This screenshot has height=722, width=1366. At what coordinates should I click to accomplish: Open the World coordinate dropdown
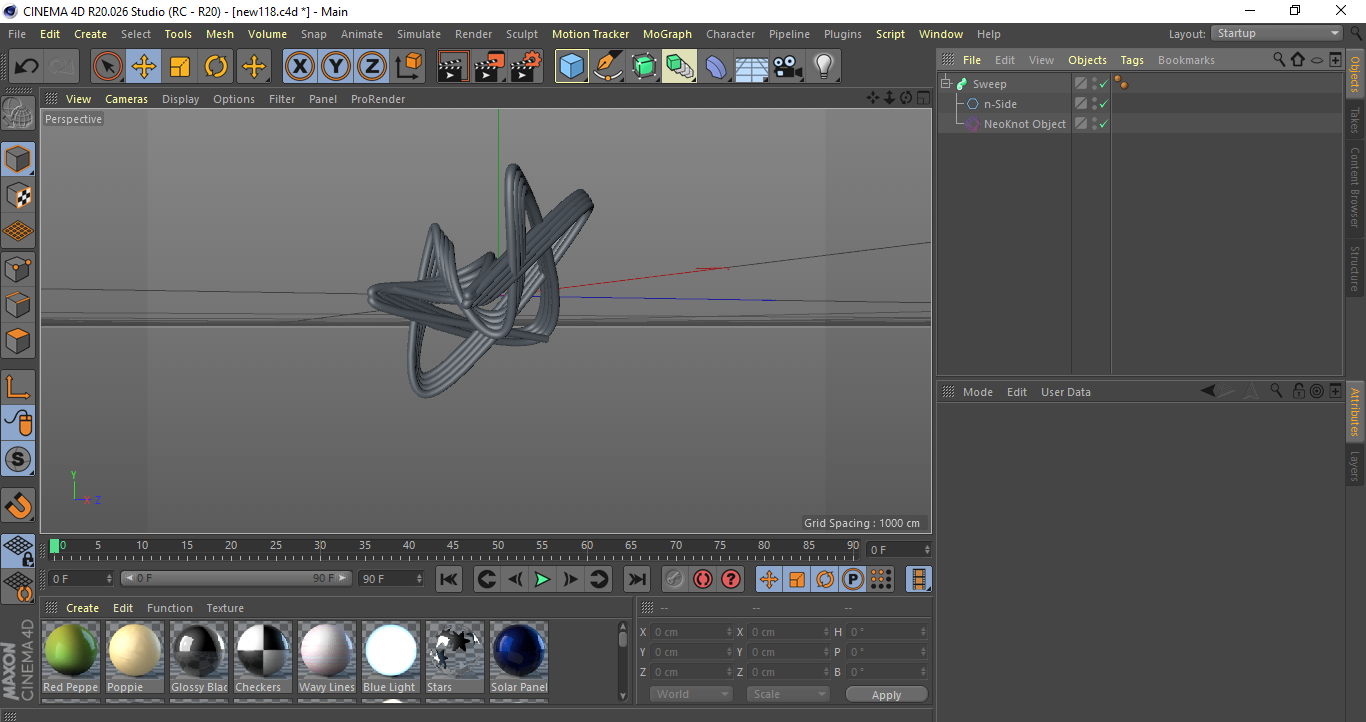[691, 694]
